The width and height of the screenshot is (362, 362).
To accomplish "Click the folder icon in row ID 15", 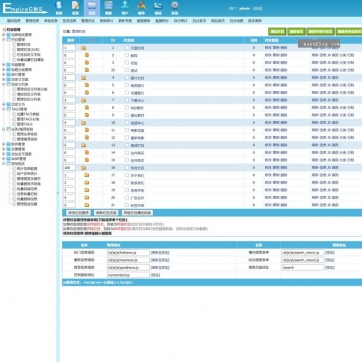I will [87, 160].
